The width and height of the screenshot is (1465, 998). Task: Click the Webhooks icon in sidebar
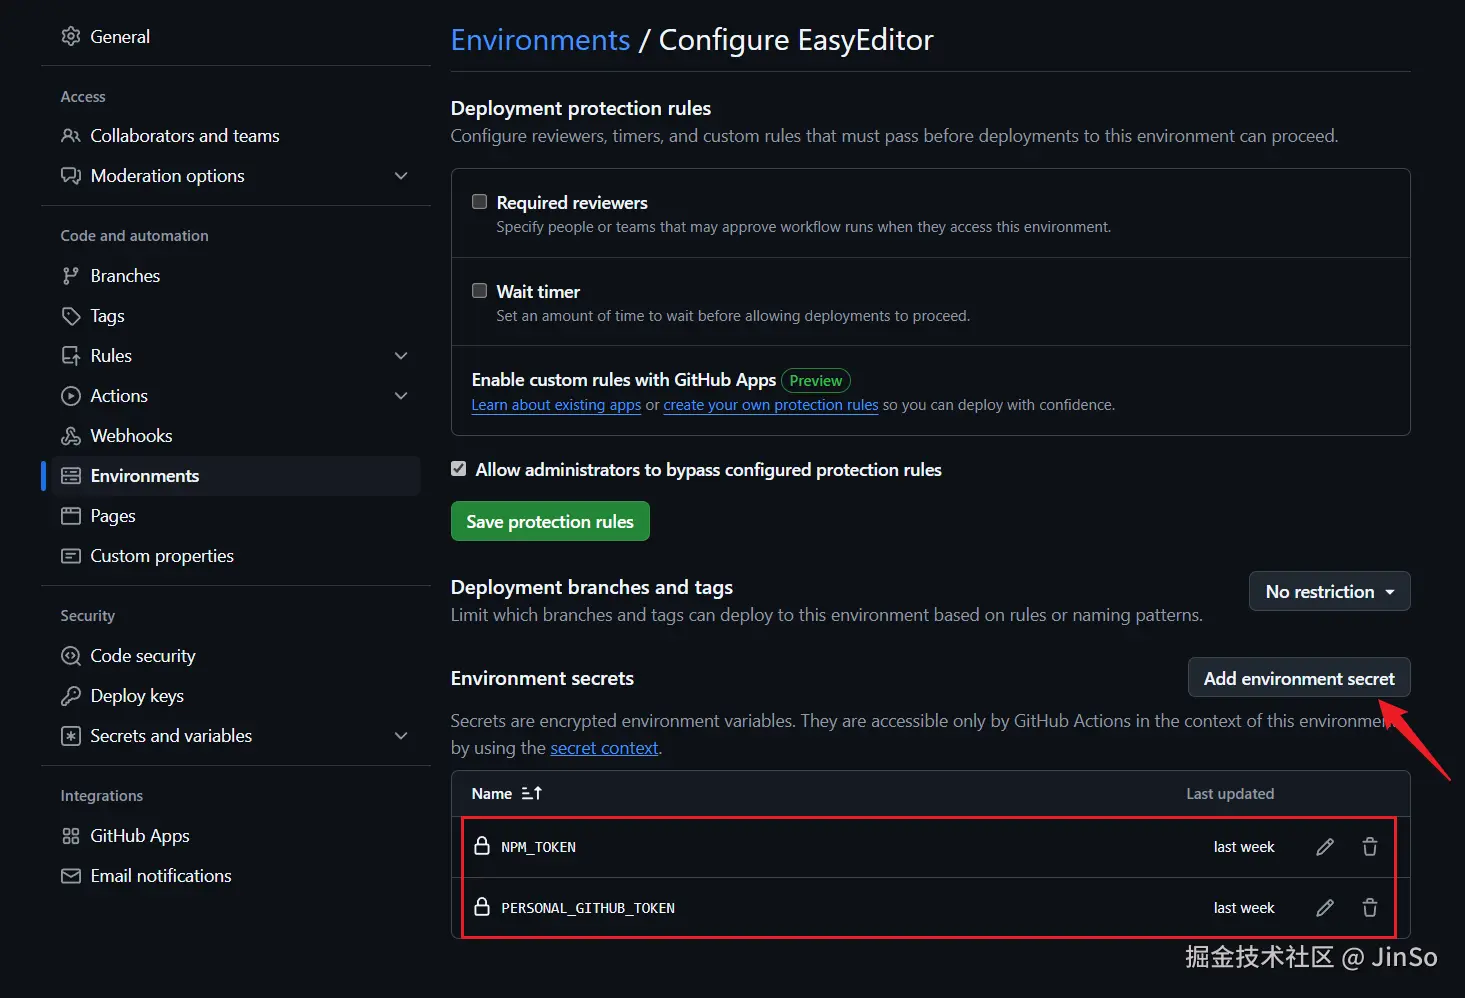click(71, 436)
